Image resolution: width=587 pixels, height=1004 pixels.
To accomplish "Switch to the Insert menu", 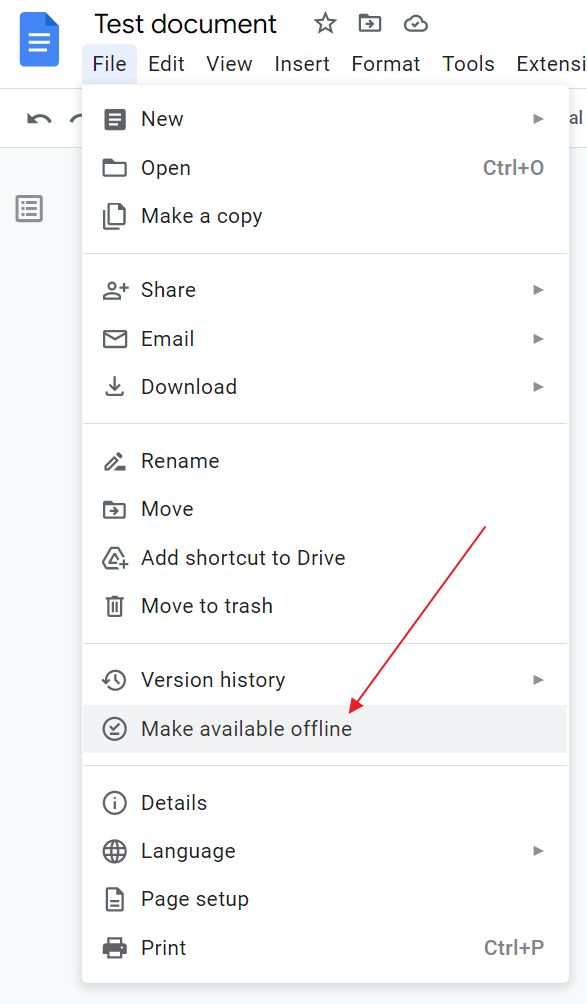I will pyautogui.click(x=302, y=63).
